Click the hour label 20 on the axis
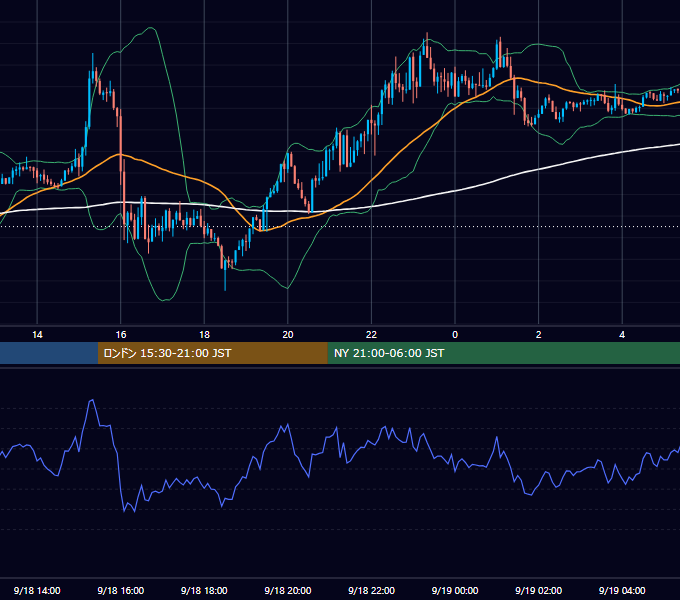The height and width of the screenshot is (600, 680). tap(288, 335)
